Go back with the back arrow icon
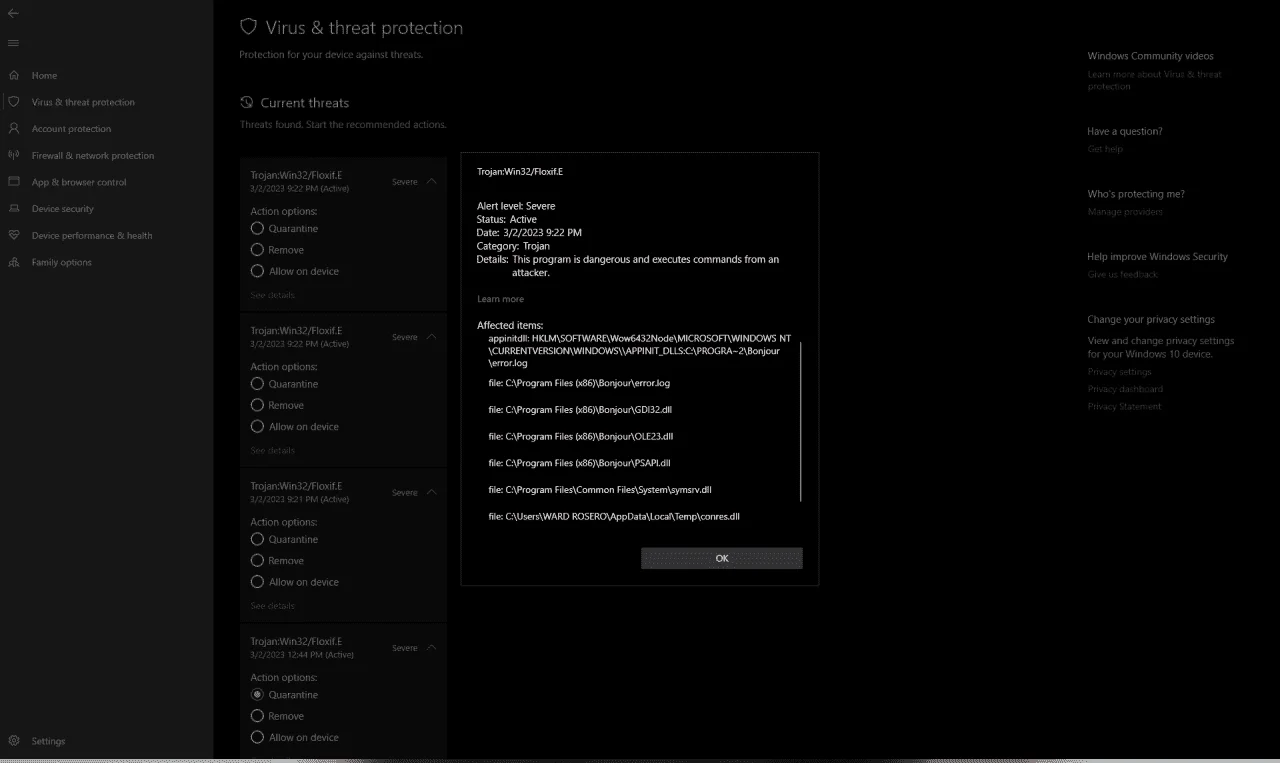 coord(13,13)
